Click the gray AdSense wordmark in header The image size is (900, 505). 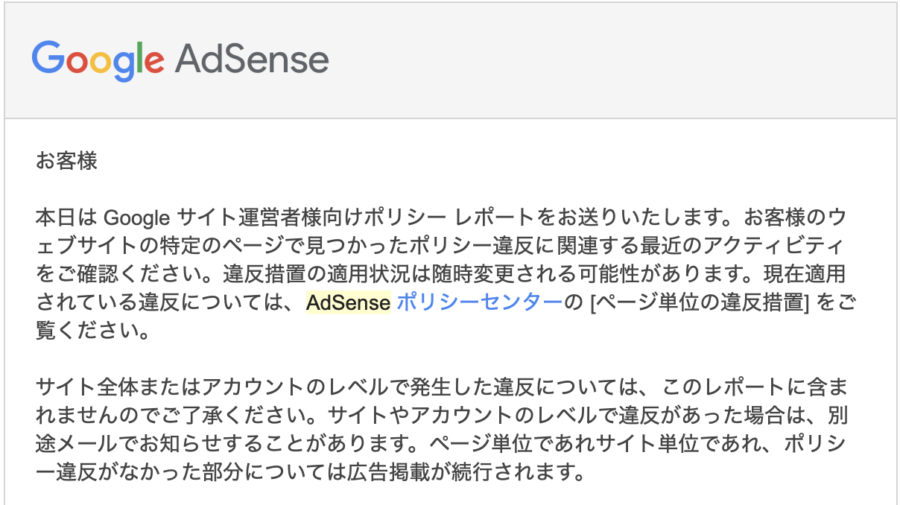(x=252, y=59)
